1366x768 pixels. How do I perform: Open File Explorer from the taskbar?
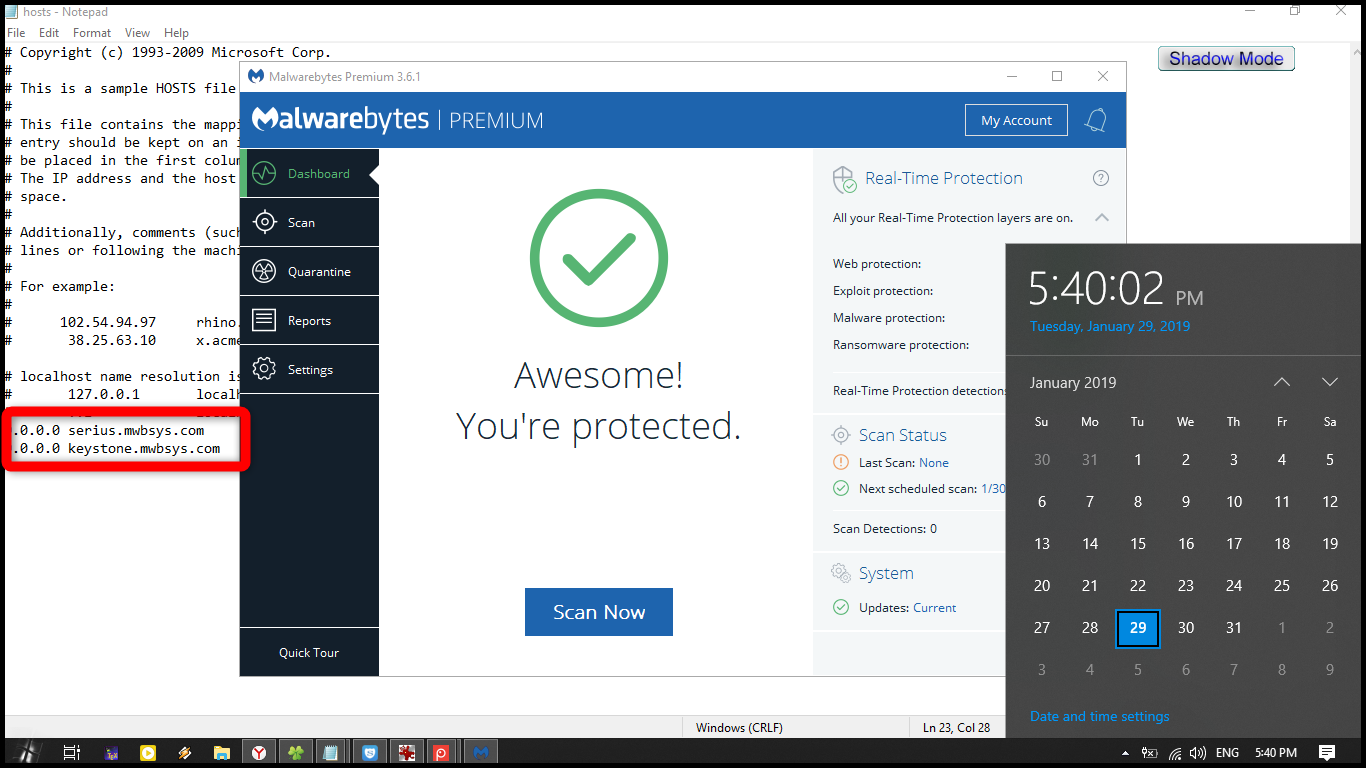[221, 753]
